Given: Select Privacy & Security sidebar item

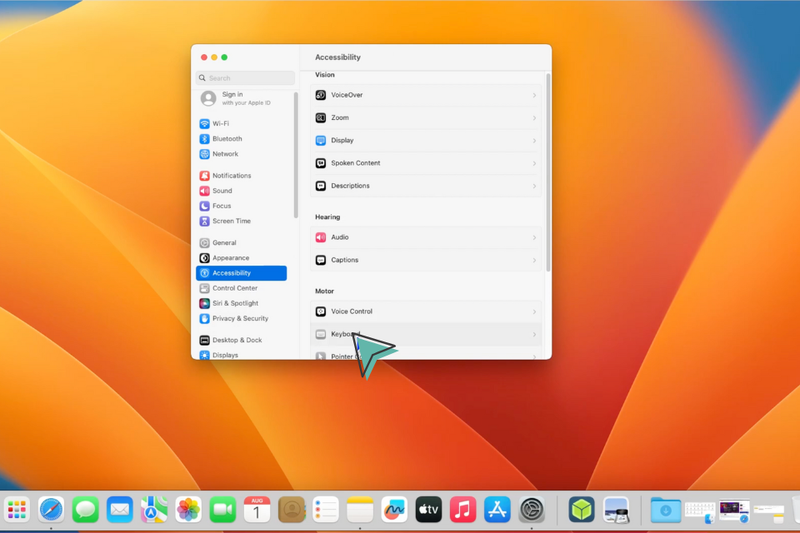Looking at the screenshot, I should point(241,319).
